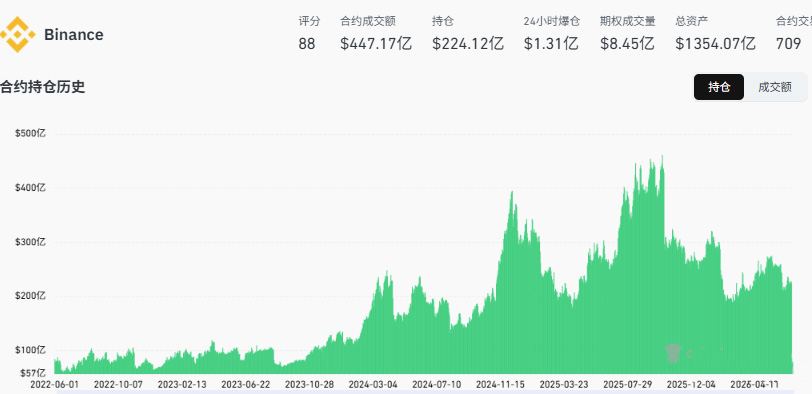Click the time range slider bar below chart
Screen dimensions: 812x394
pos(425,392)
